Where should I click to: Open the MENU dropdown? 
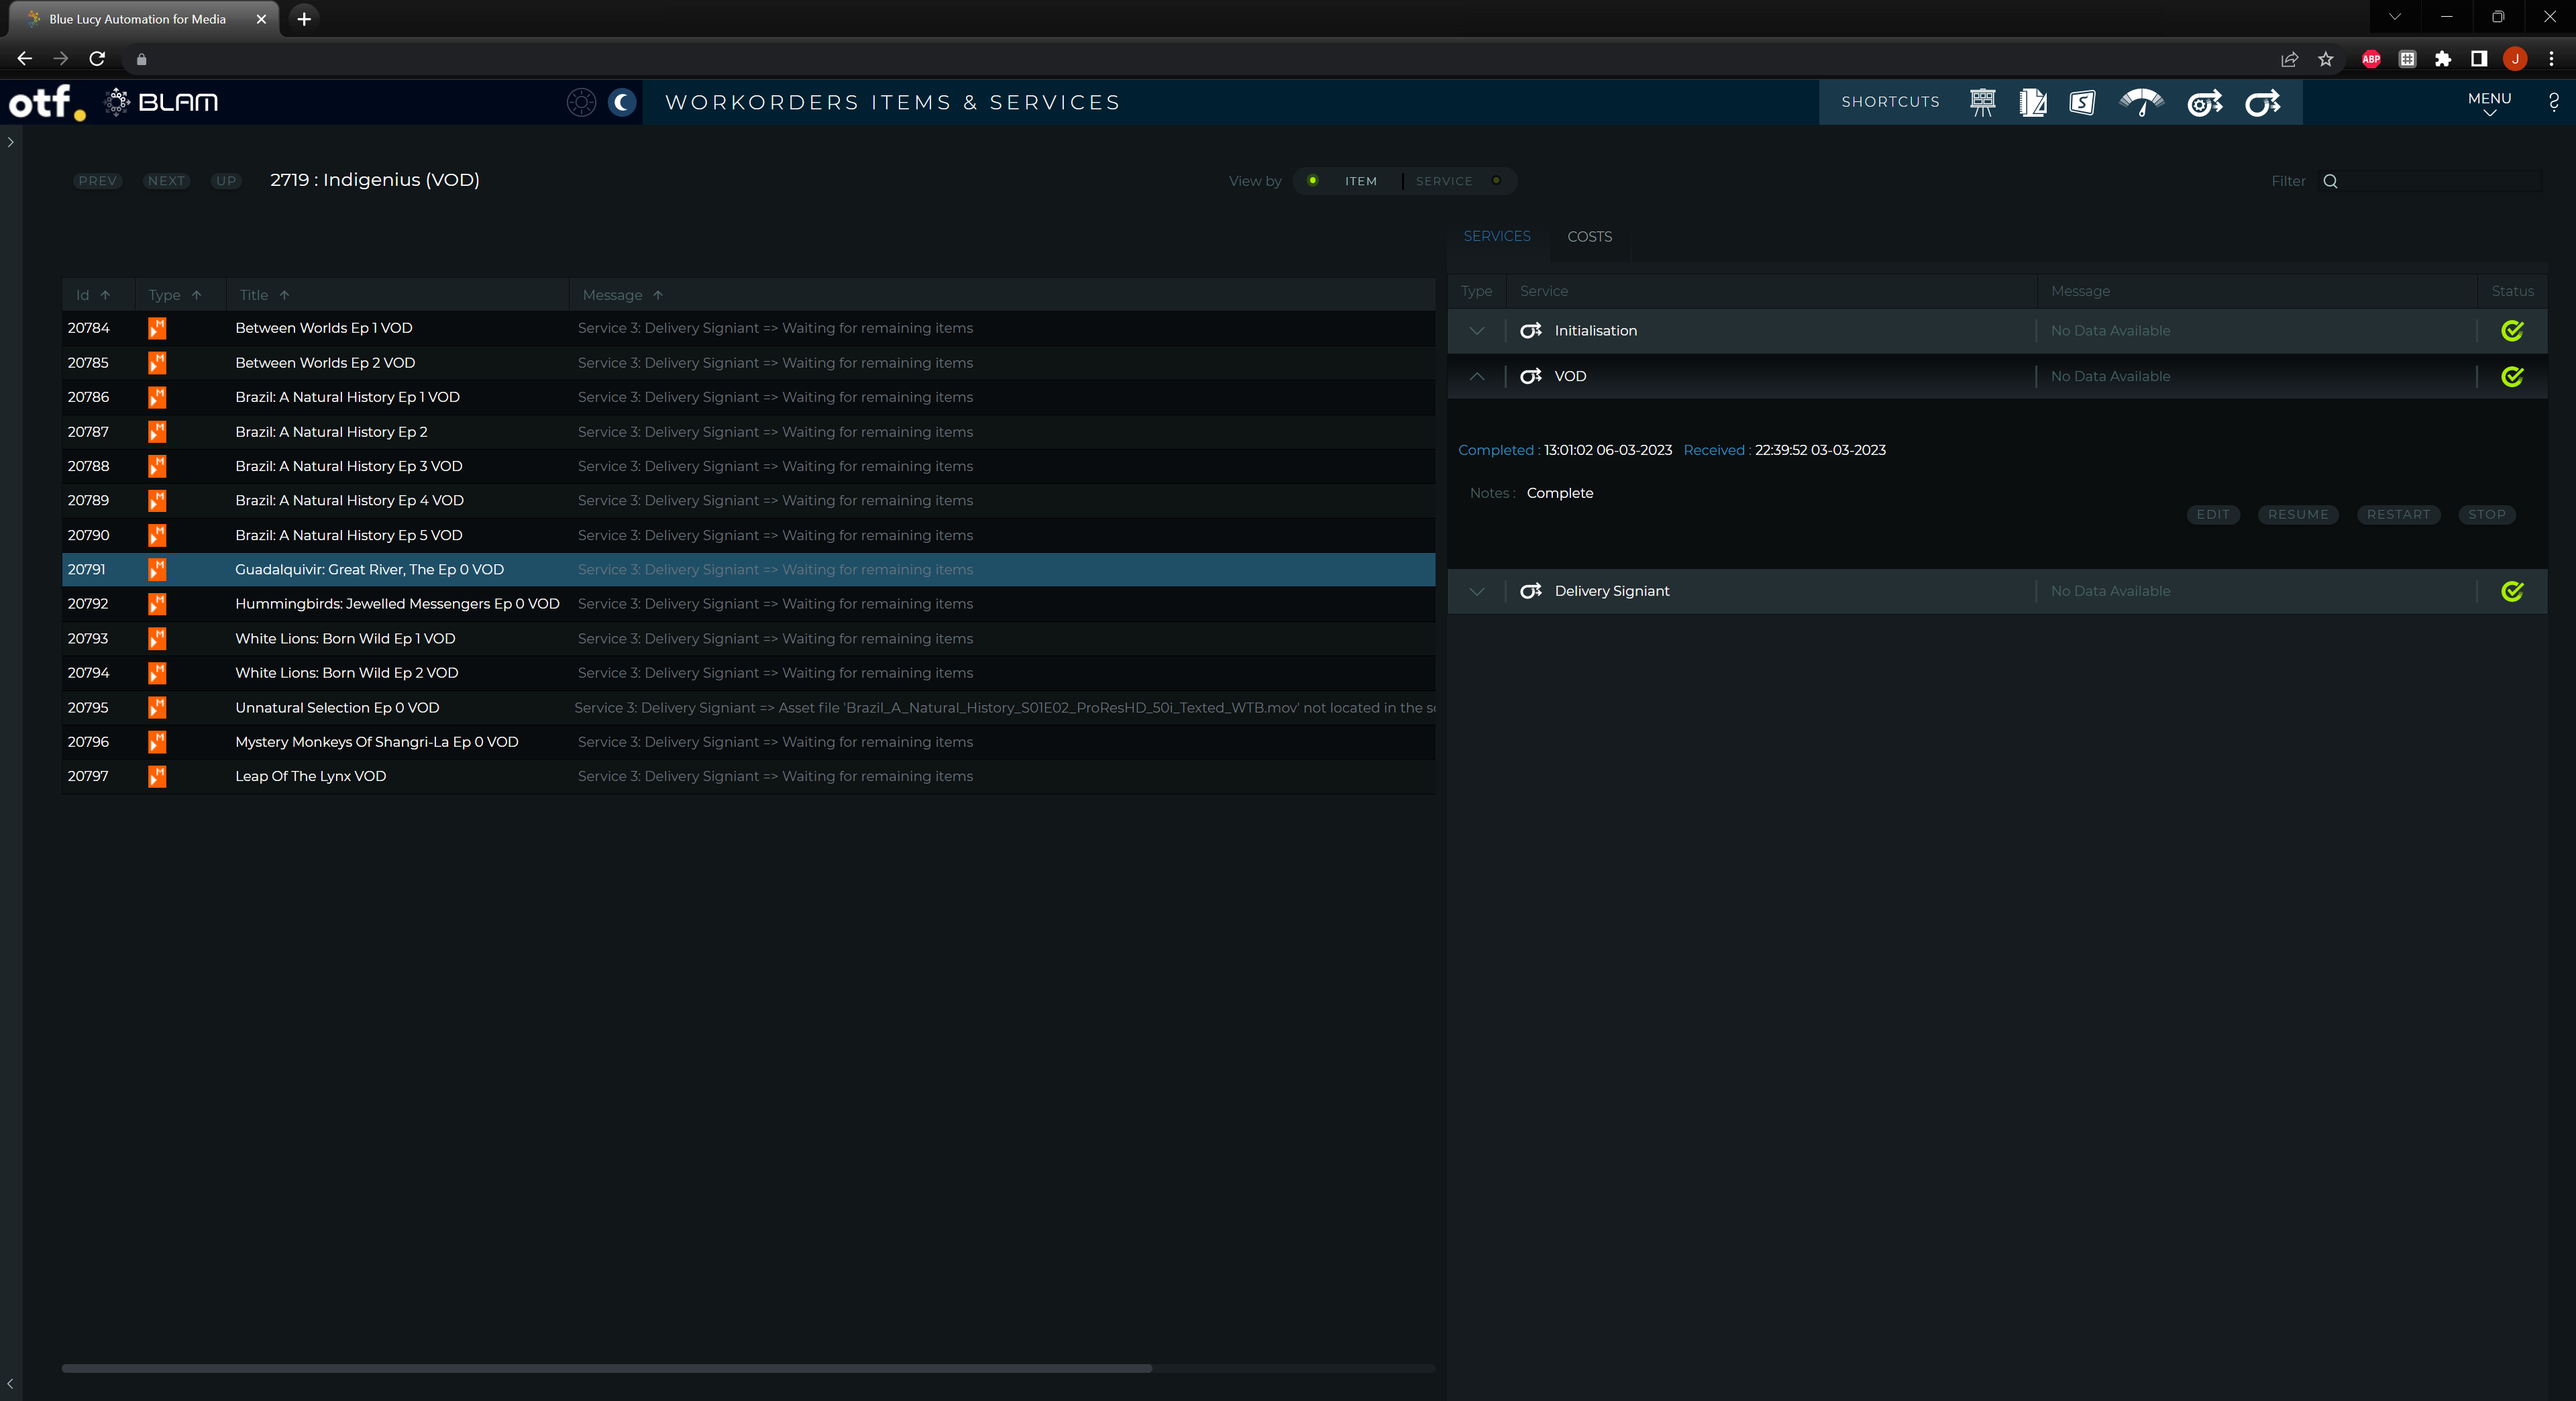click(2489, 102)
